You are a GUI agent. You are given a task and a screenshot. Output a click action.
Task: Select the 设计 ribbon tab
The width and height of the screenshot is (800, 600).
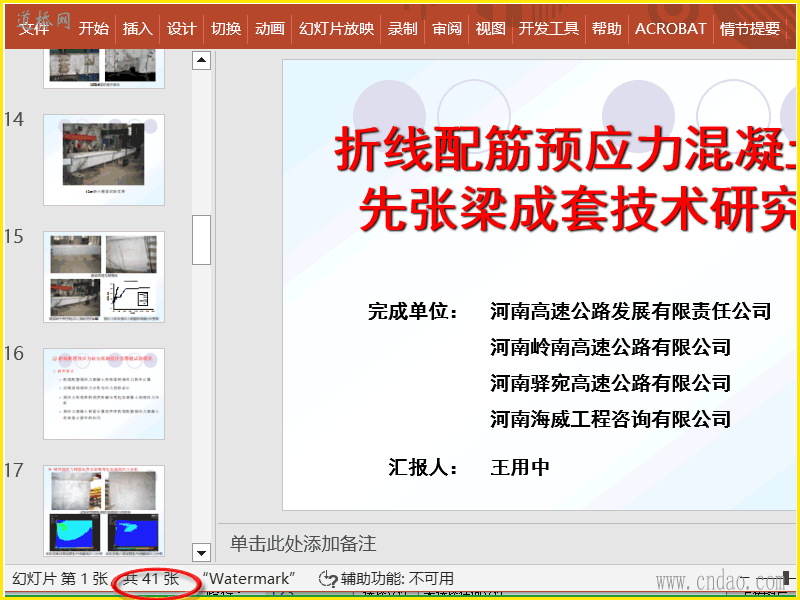click(181, 29)
